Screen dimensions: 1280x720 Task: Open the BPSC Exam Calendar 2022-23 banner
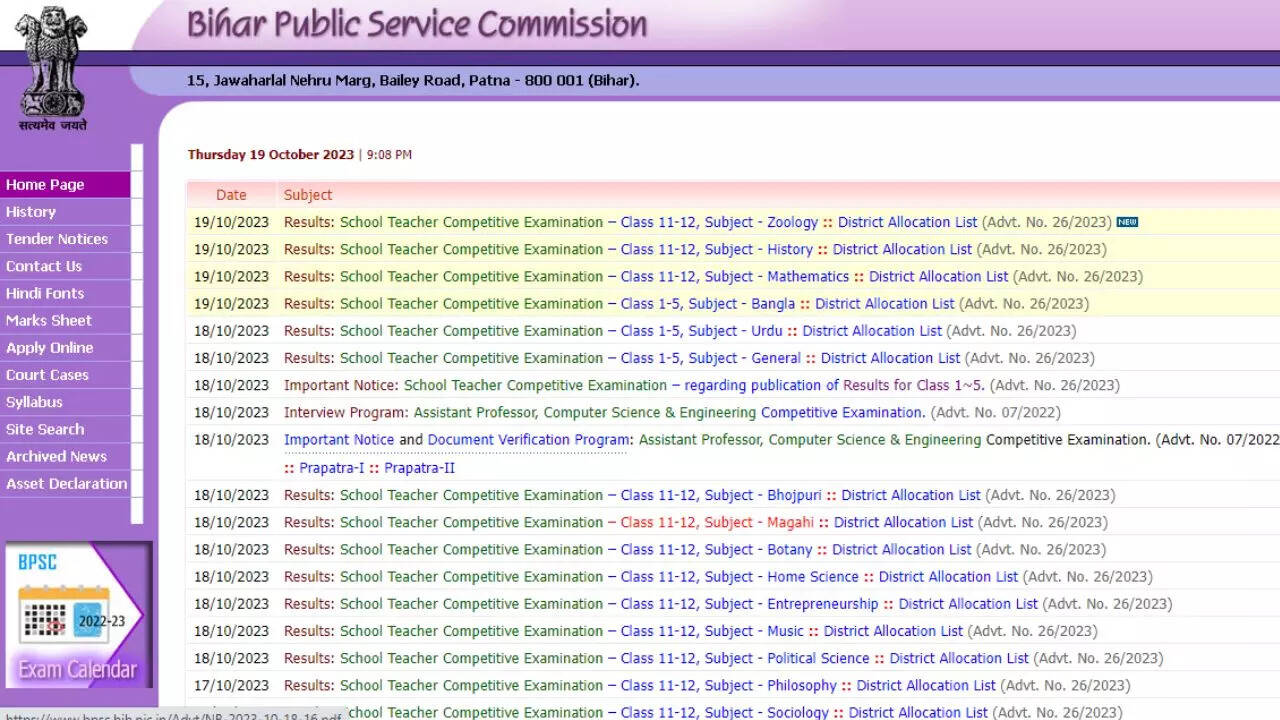(x=78, y=614)
